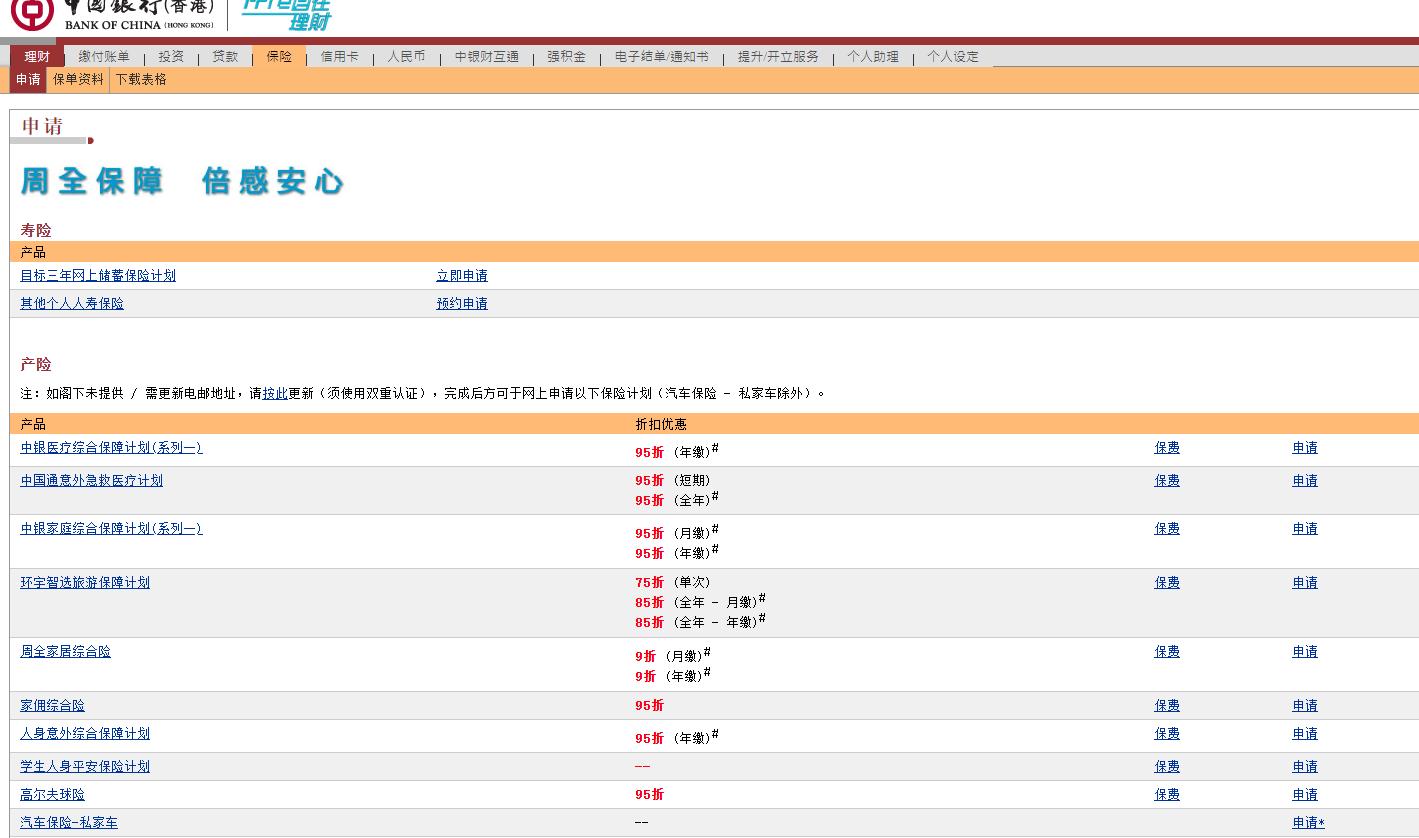Viewport: 1419px width, 838px height.
Task: Open the 信用卡 tab
Action: click(x=339, y=57)
